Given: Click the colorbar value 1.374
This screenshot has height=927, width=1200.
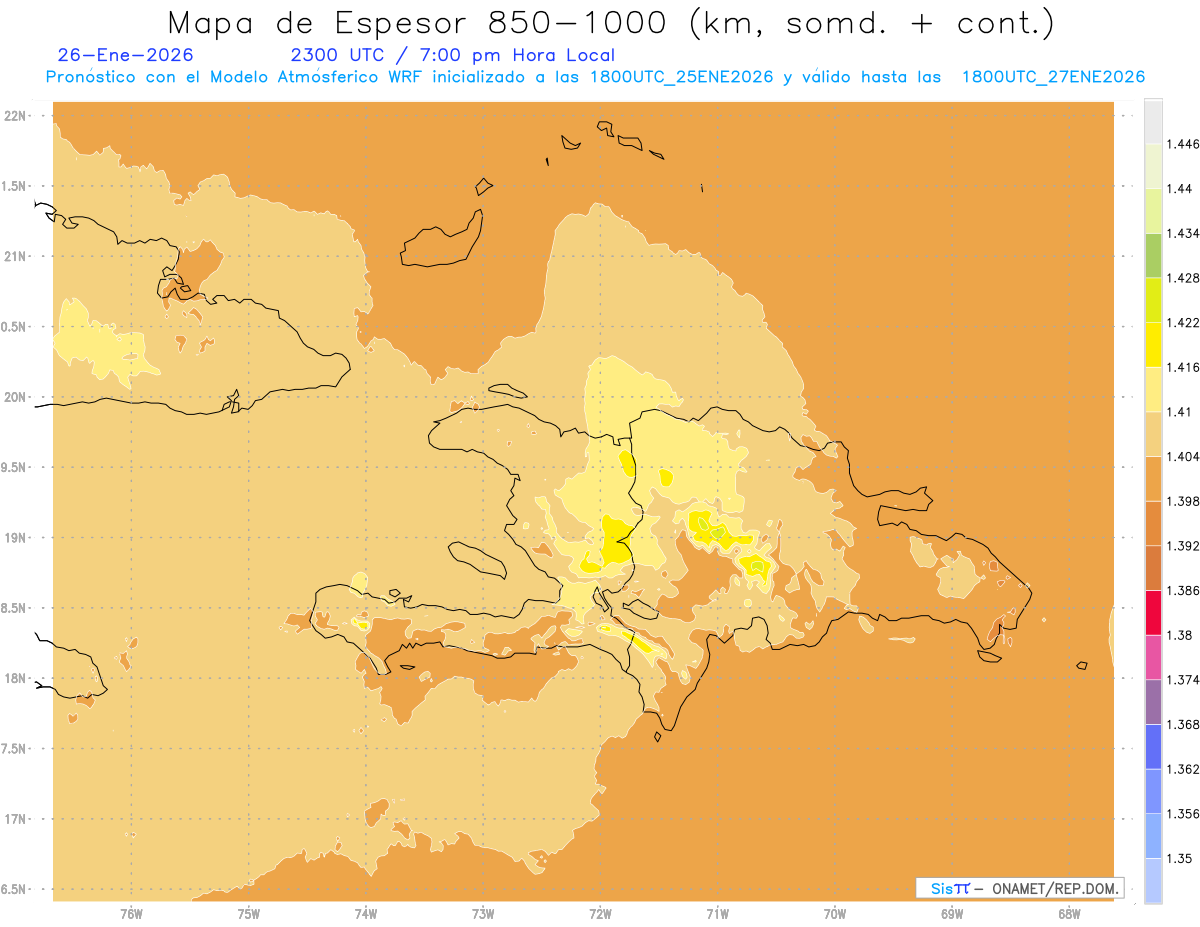Looking at the screenshot, I should click(1184, 680).
